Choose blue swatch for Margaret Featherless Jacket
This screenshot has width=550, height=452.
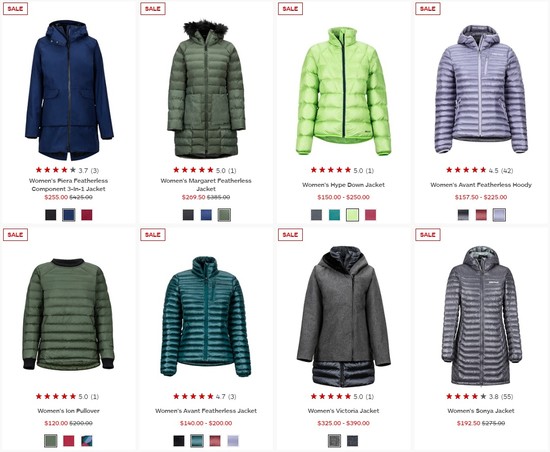(206, 215)
